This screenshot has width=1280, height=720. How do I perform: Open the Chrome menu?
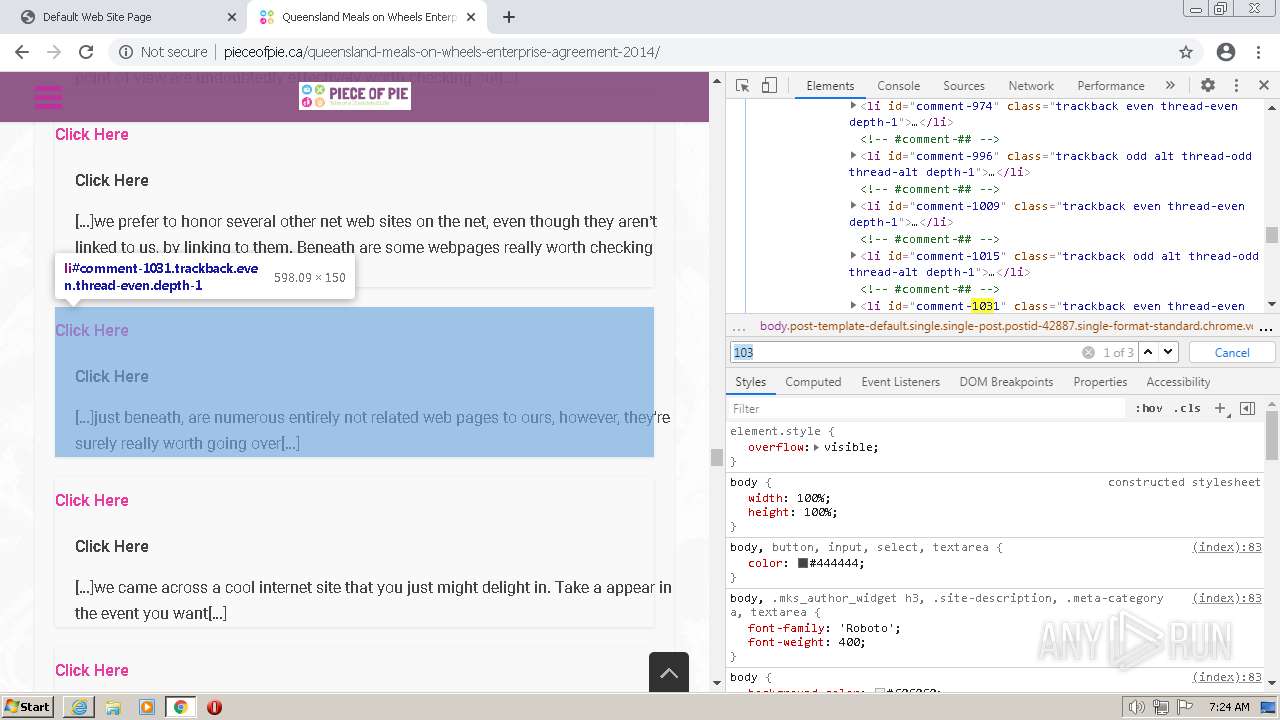(1258, 52)
